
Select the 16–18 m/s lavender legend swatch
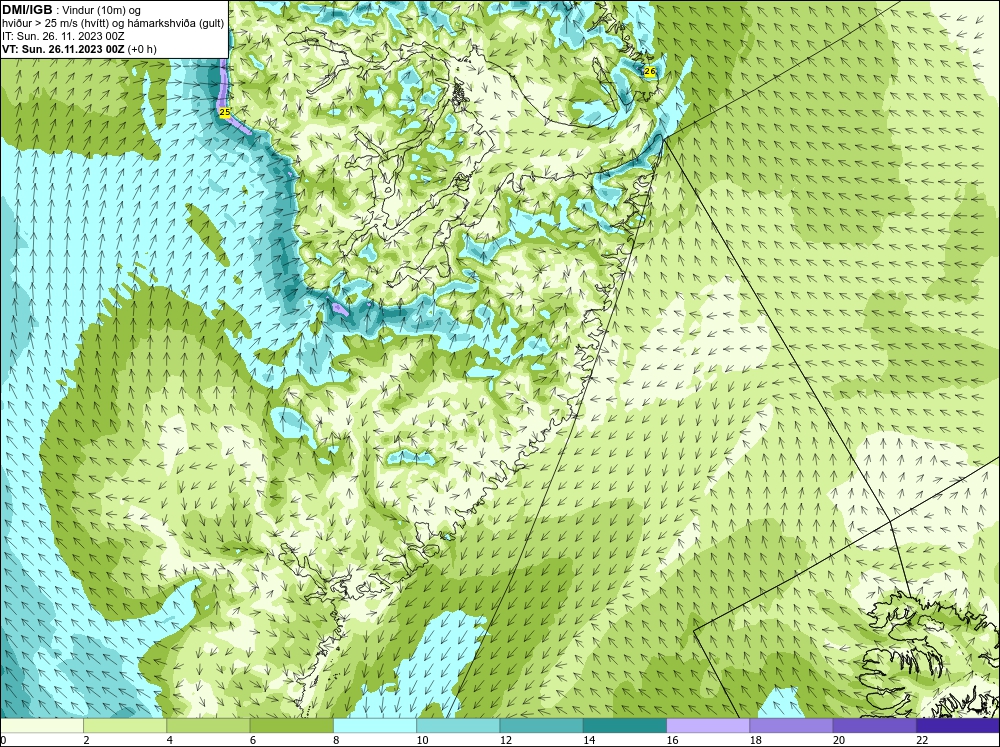coord(708,725)
